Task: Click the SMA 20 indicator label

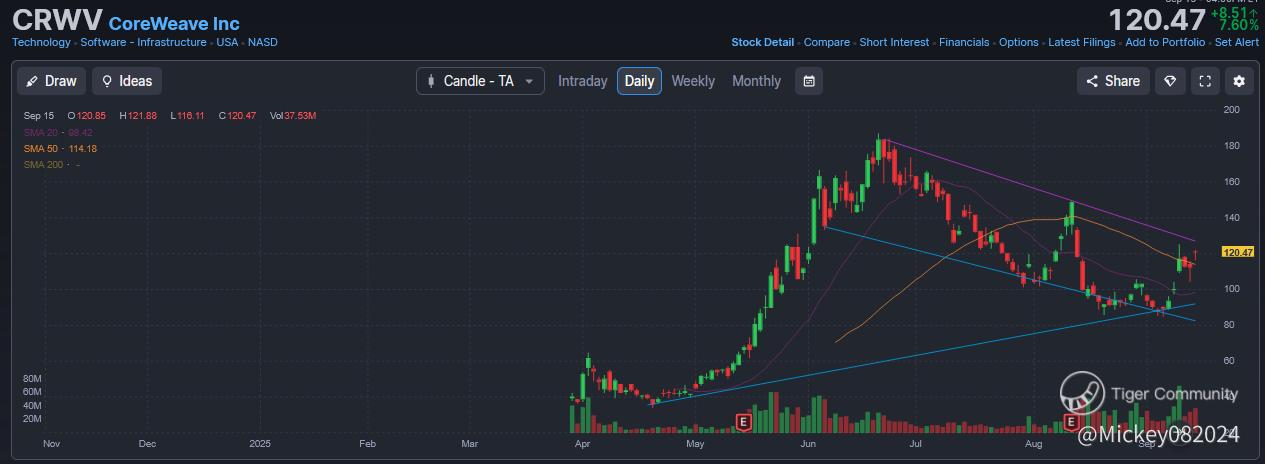Action: (x=58, y=132)
